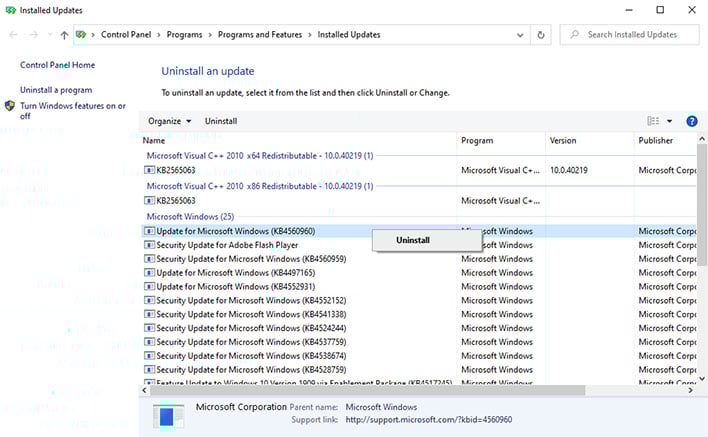Image resolution: width=708 pixels, height=437 pixels.
Task: Click the horizontal scrollbar thumb
Action: click(368, 390)
